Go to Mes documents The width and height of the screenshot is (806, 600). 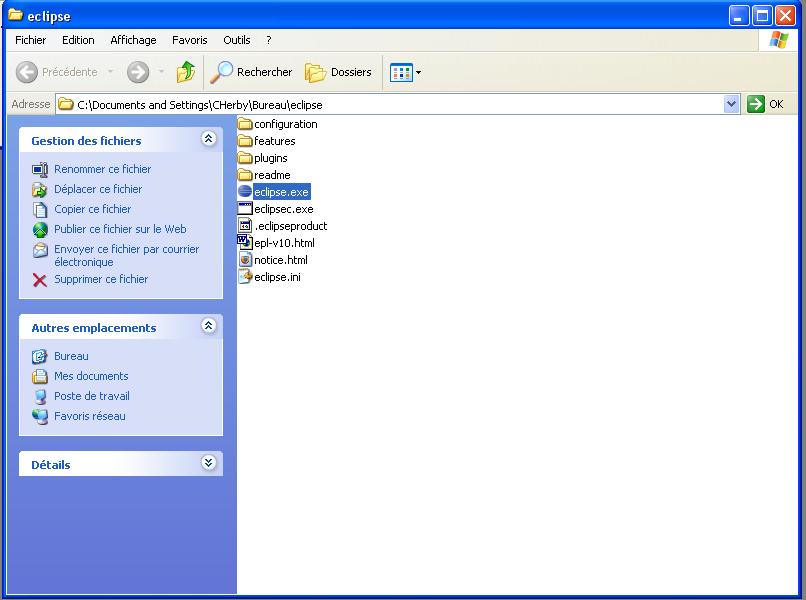coord(91,376)
